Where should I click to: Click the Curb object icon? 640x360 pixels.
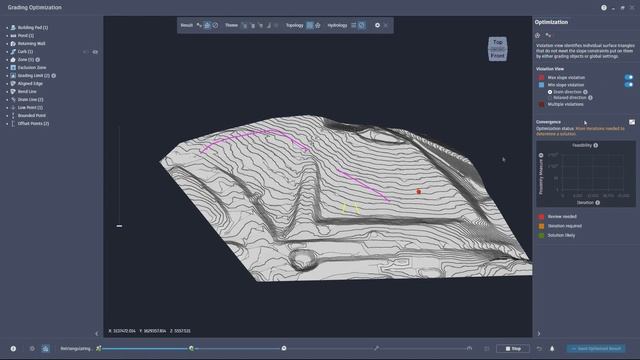point(13,51)
